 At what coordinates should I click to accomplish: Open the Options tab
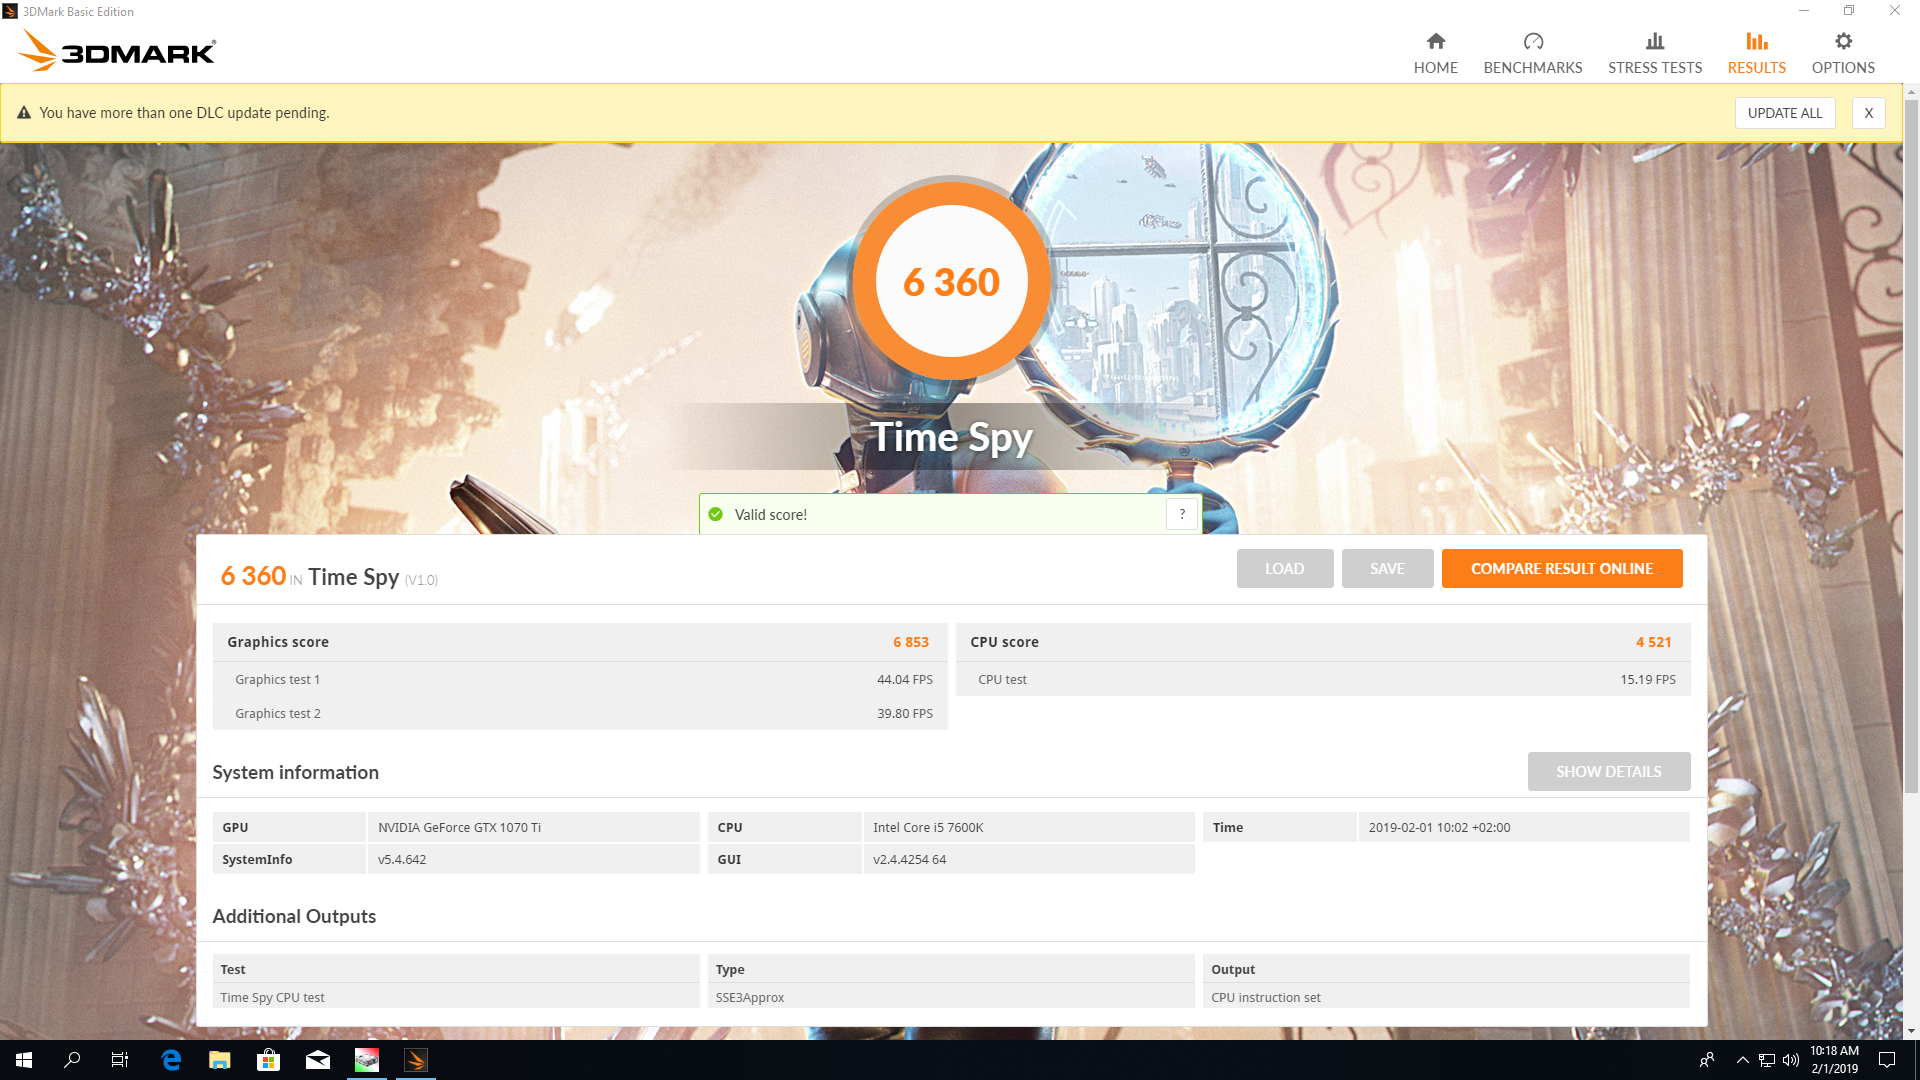pyautogui.click(x=1842, y=53)
